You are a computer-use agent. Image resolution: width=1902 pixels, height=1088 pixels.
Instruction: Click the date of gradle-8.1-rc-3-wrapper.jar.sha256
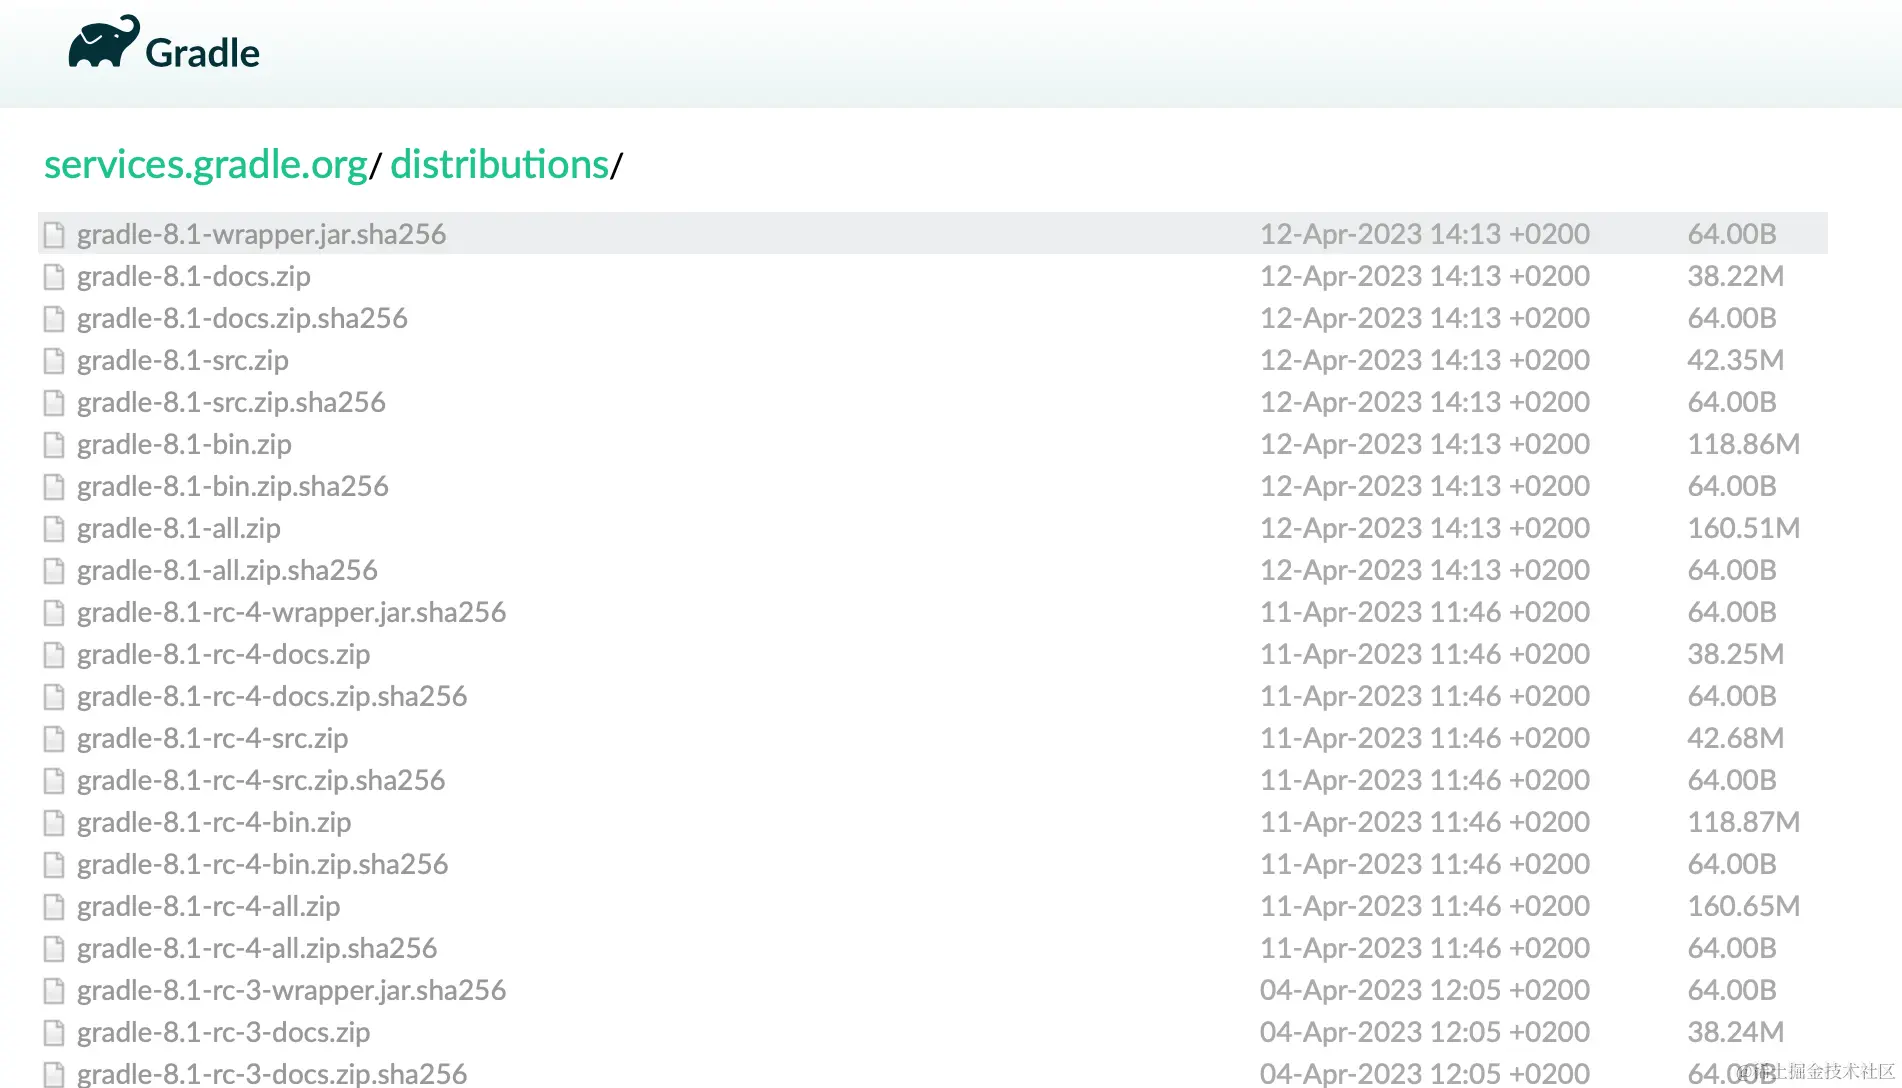1425,990
